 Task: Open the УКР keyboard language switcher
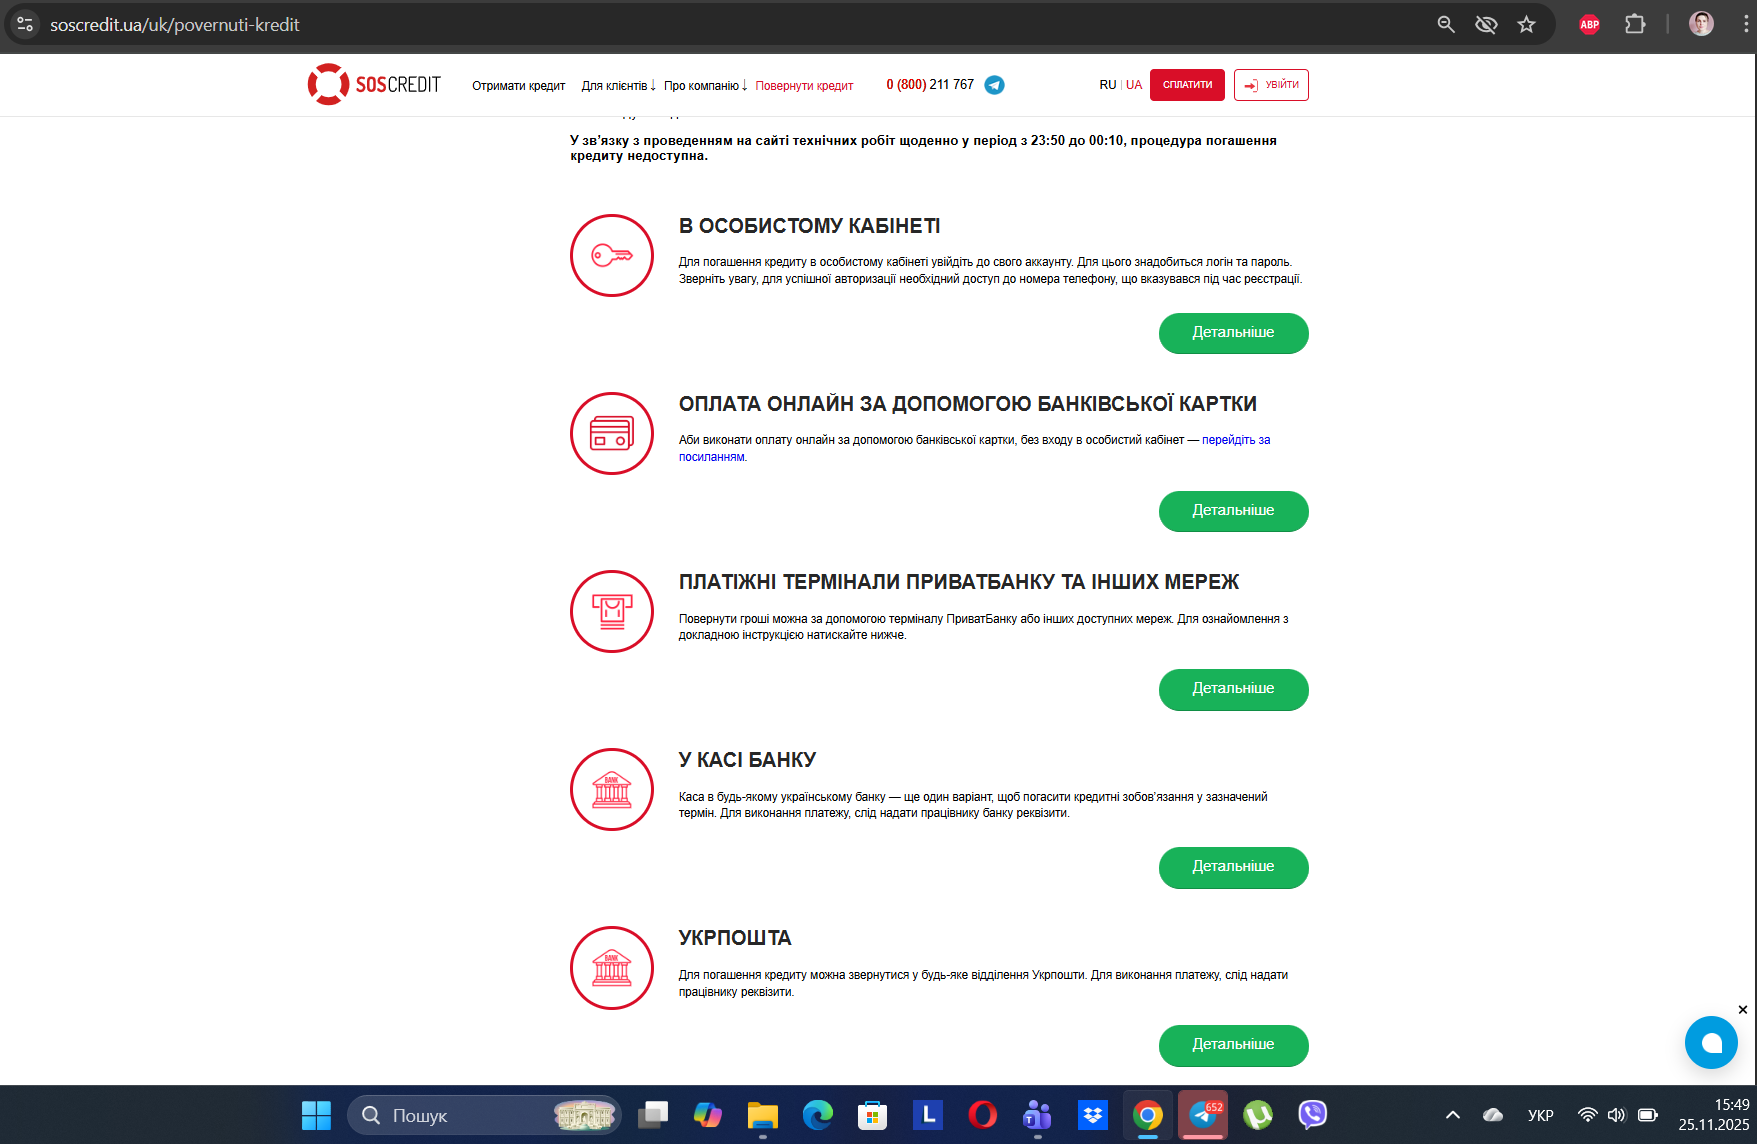click(x=1541, y=1115)
